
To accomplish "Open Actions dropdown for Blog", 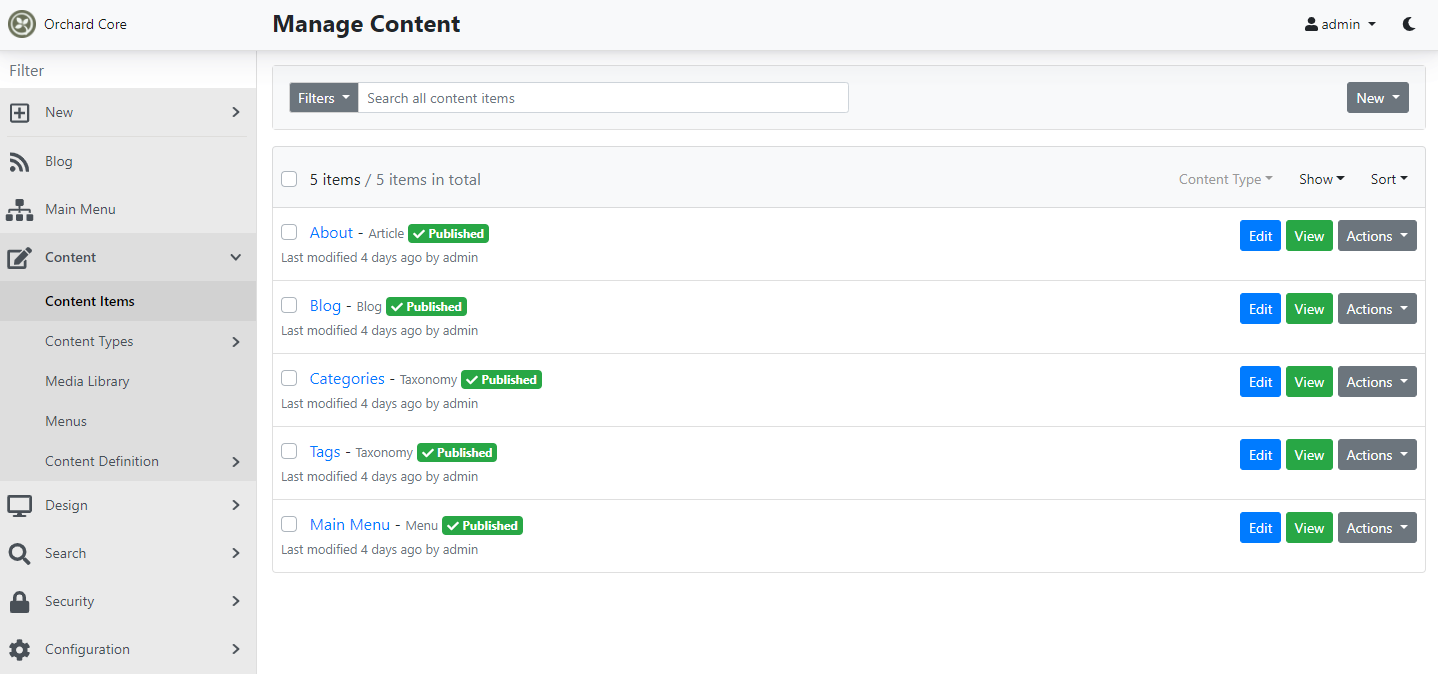I will coord(1377,309).
